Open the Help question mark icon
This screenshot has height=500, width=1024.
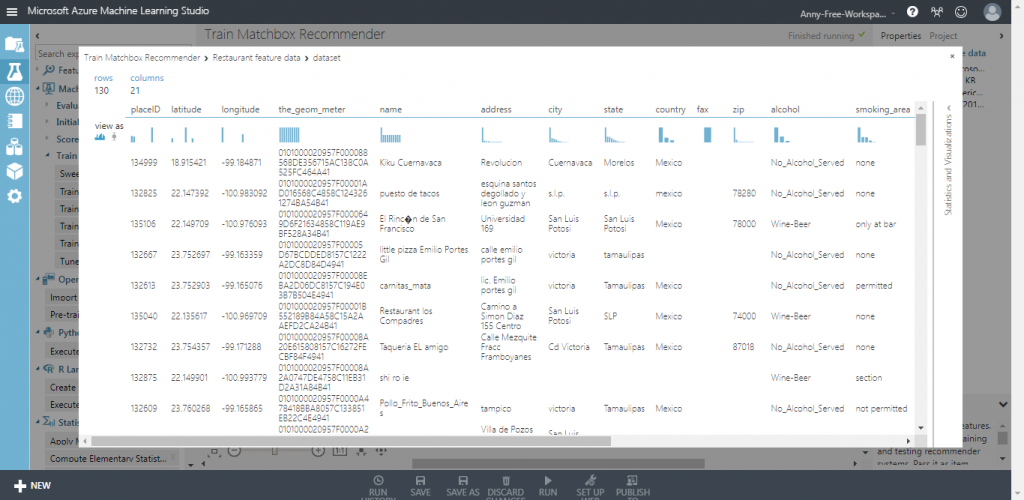pos(912,12)
